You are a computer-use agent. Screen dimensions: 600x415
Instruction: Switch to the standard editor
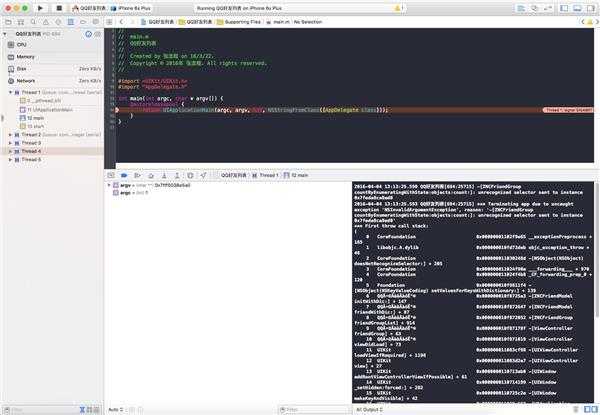coord(521,8)
